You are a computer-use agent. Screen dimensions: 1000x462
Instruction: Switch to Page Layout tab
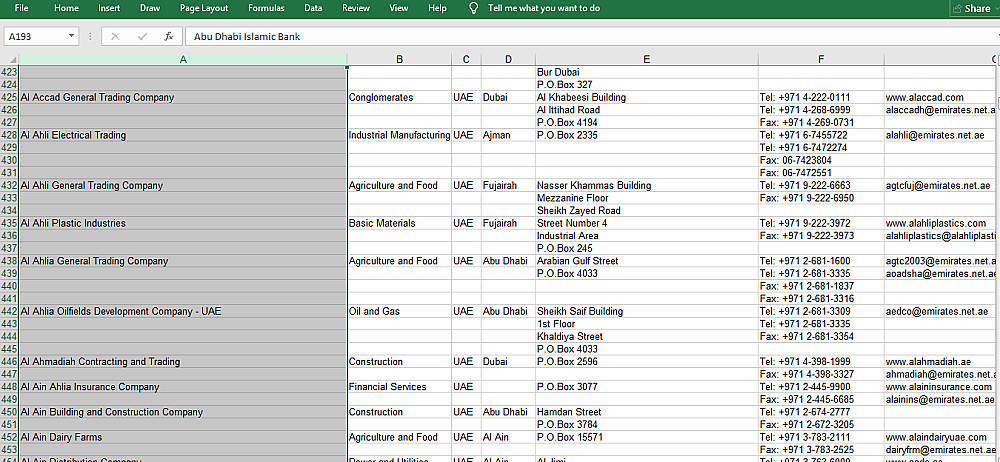(205, 8)
